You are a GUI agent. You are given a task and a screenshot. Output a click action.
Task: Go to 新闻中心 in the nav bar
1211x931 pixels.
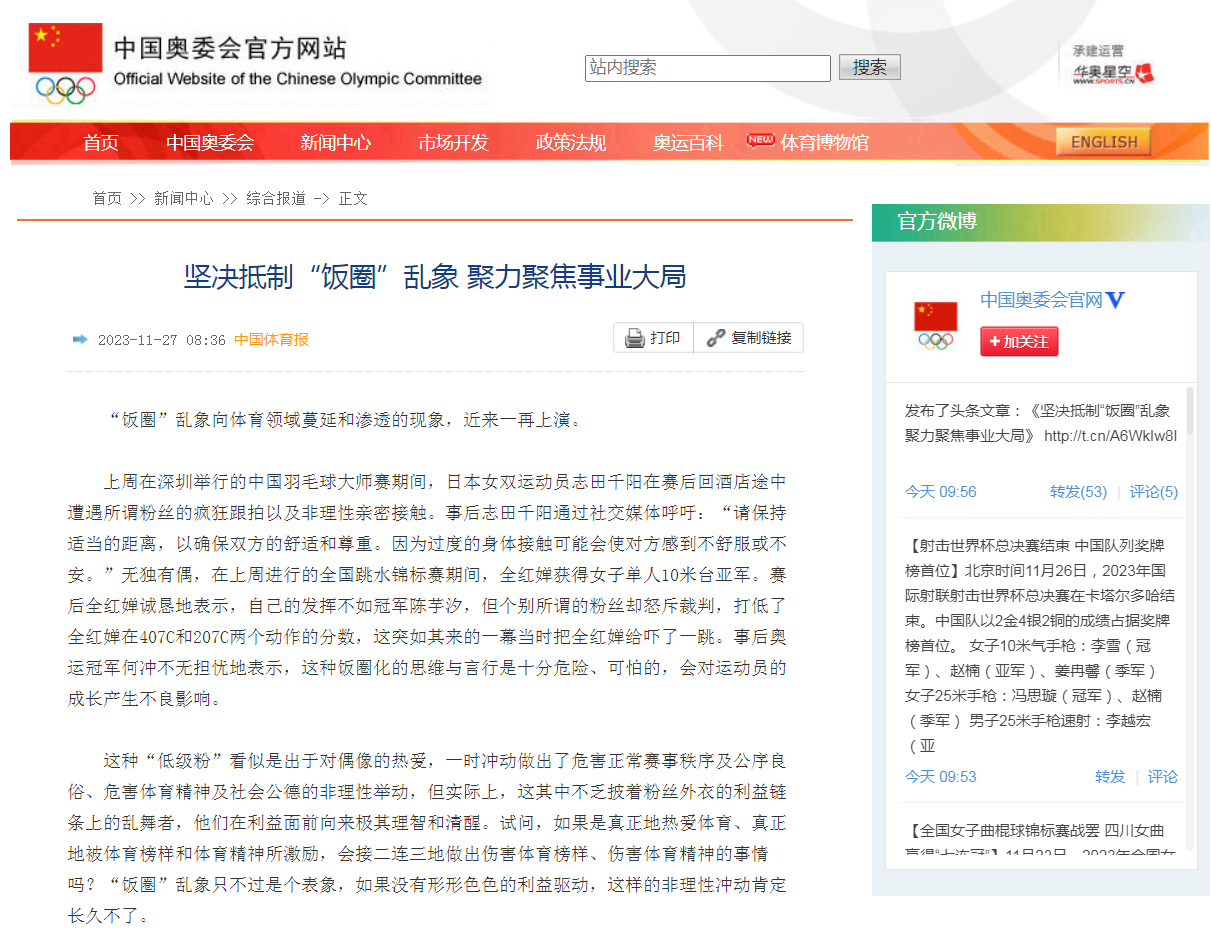pyautogui.click(x=336, y=142)
